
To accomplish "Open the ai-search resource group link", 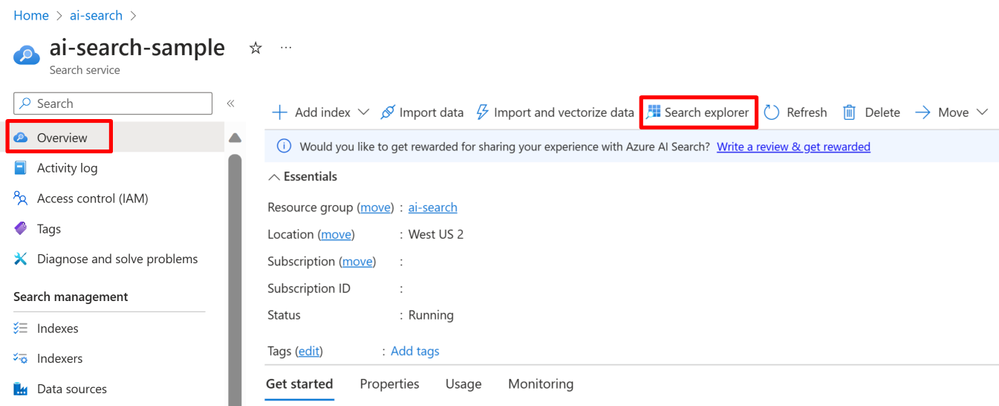I will pos(433,208).
